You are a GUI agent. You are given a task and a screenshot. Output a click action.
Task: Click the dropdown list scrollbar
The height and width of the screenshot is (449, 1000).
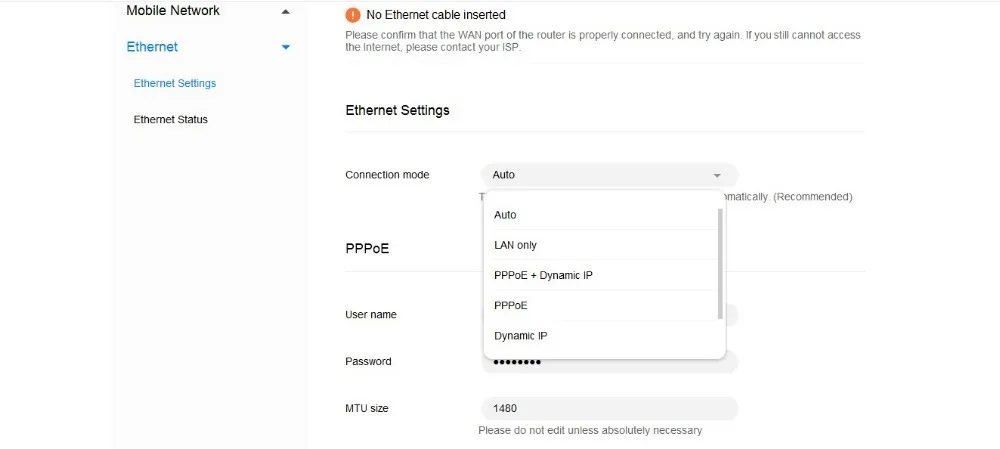[720, 264]
